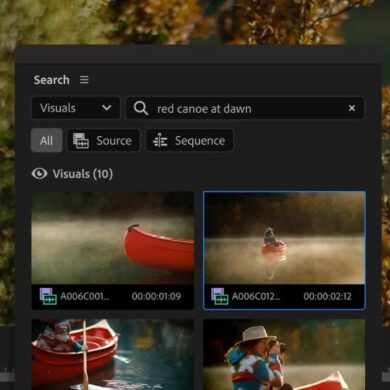
Task: Click the 'red canoe at dawn' search field
Action: click(245, 108)
